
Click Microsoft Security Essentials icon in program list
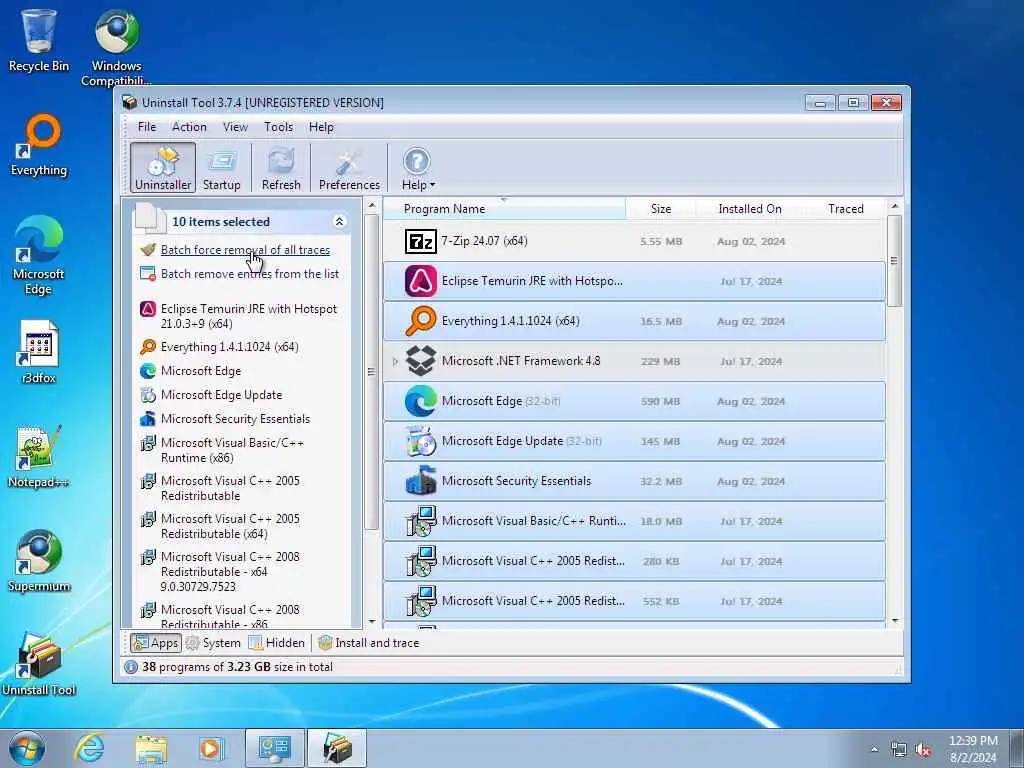[421, 481]
